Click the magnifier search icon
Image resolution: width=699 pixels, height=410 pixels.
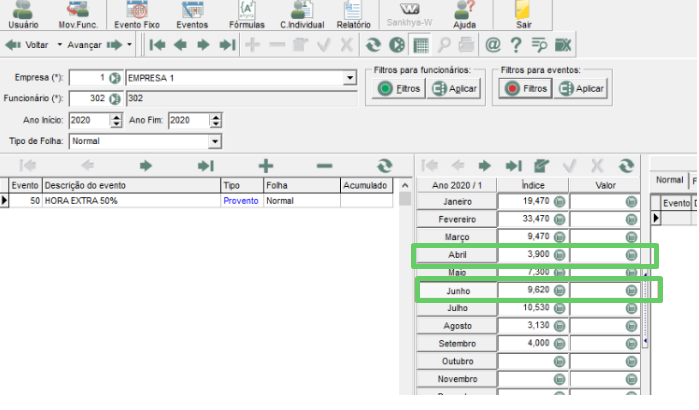click(x=444, y=45)
